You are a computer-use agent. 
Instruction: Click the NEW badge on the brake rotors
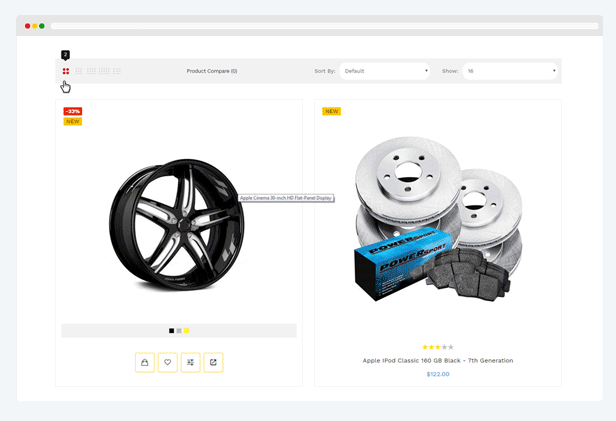(x=332, y=111)
